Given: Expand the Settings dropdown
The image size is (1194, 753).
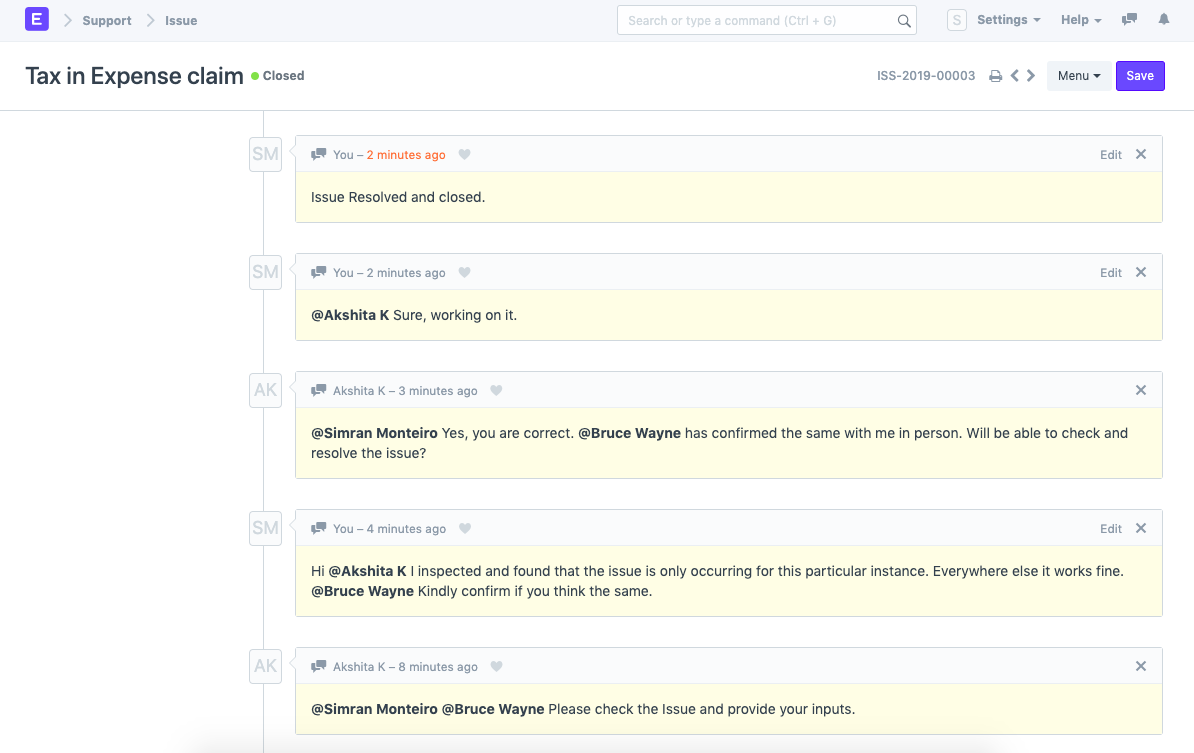Looking at the screenshot, I should tap(1008, 20).
